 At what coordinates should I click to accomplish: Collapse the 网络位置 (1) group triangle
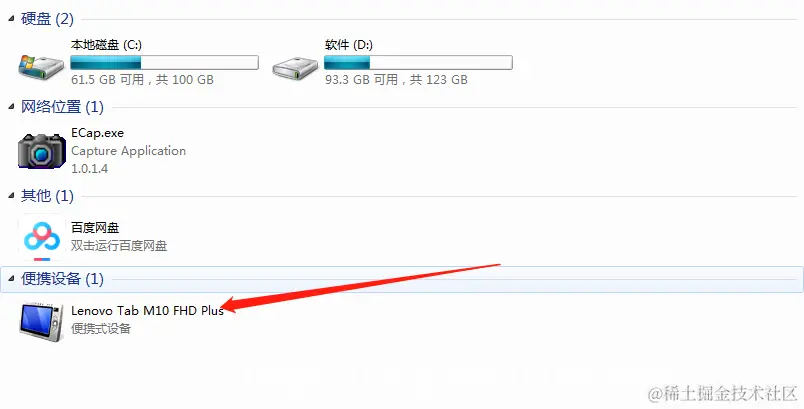pyautogui.click(x=11, y=107)
